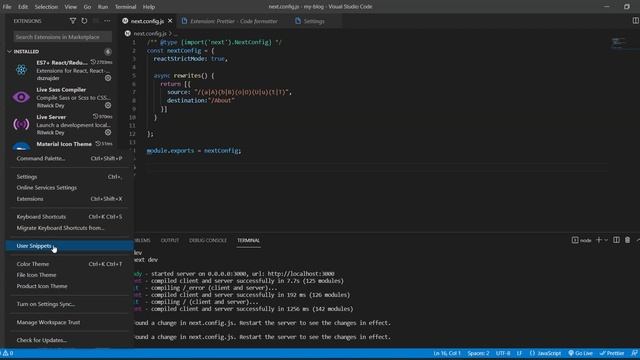The height and width of the screenshot is (360, 640).
Task: Open the manage gear for ES7+ React/Redux extension
Action: (x=108, y=78)
